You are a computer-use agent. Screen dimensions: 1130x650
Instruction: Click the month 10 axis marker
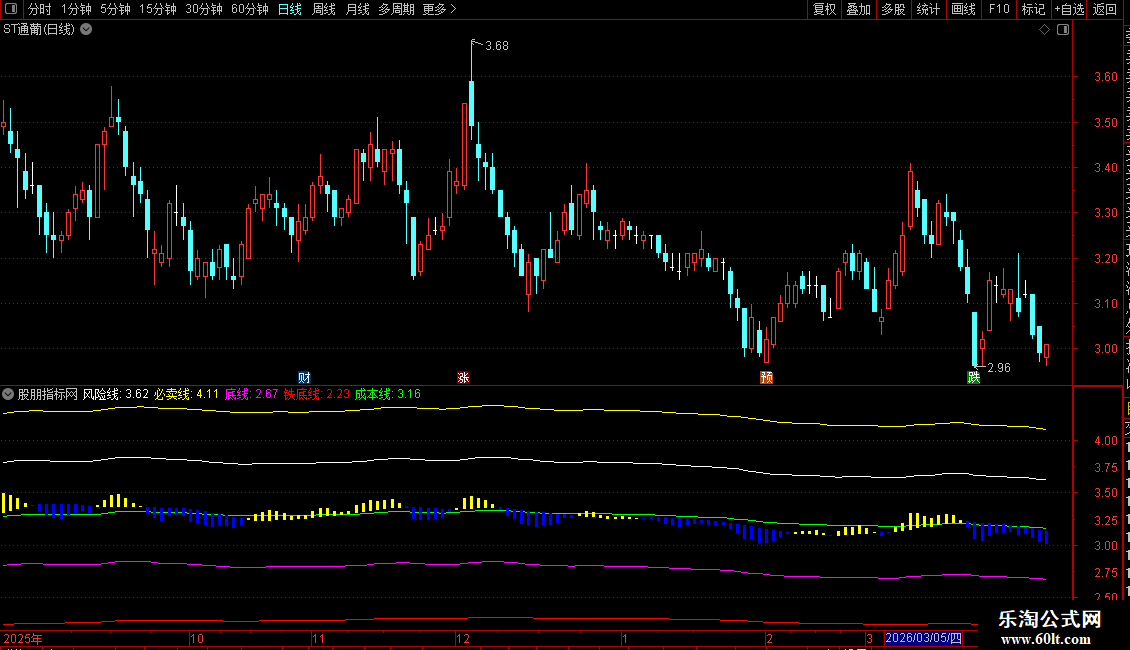click(x=197, y=638)
